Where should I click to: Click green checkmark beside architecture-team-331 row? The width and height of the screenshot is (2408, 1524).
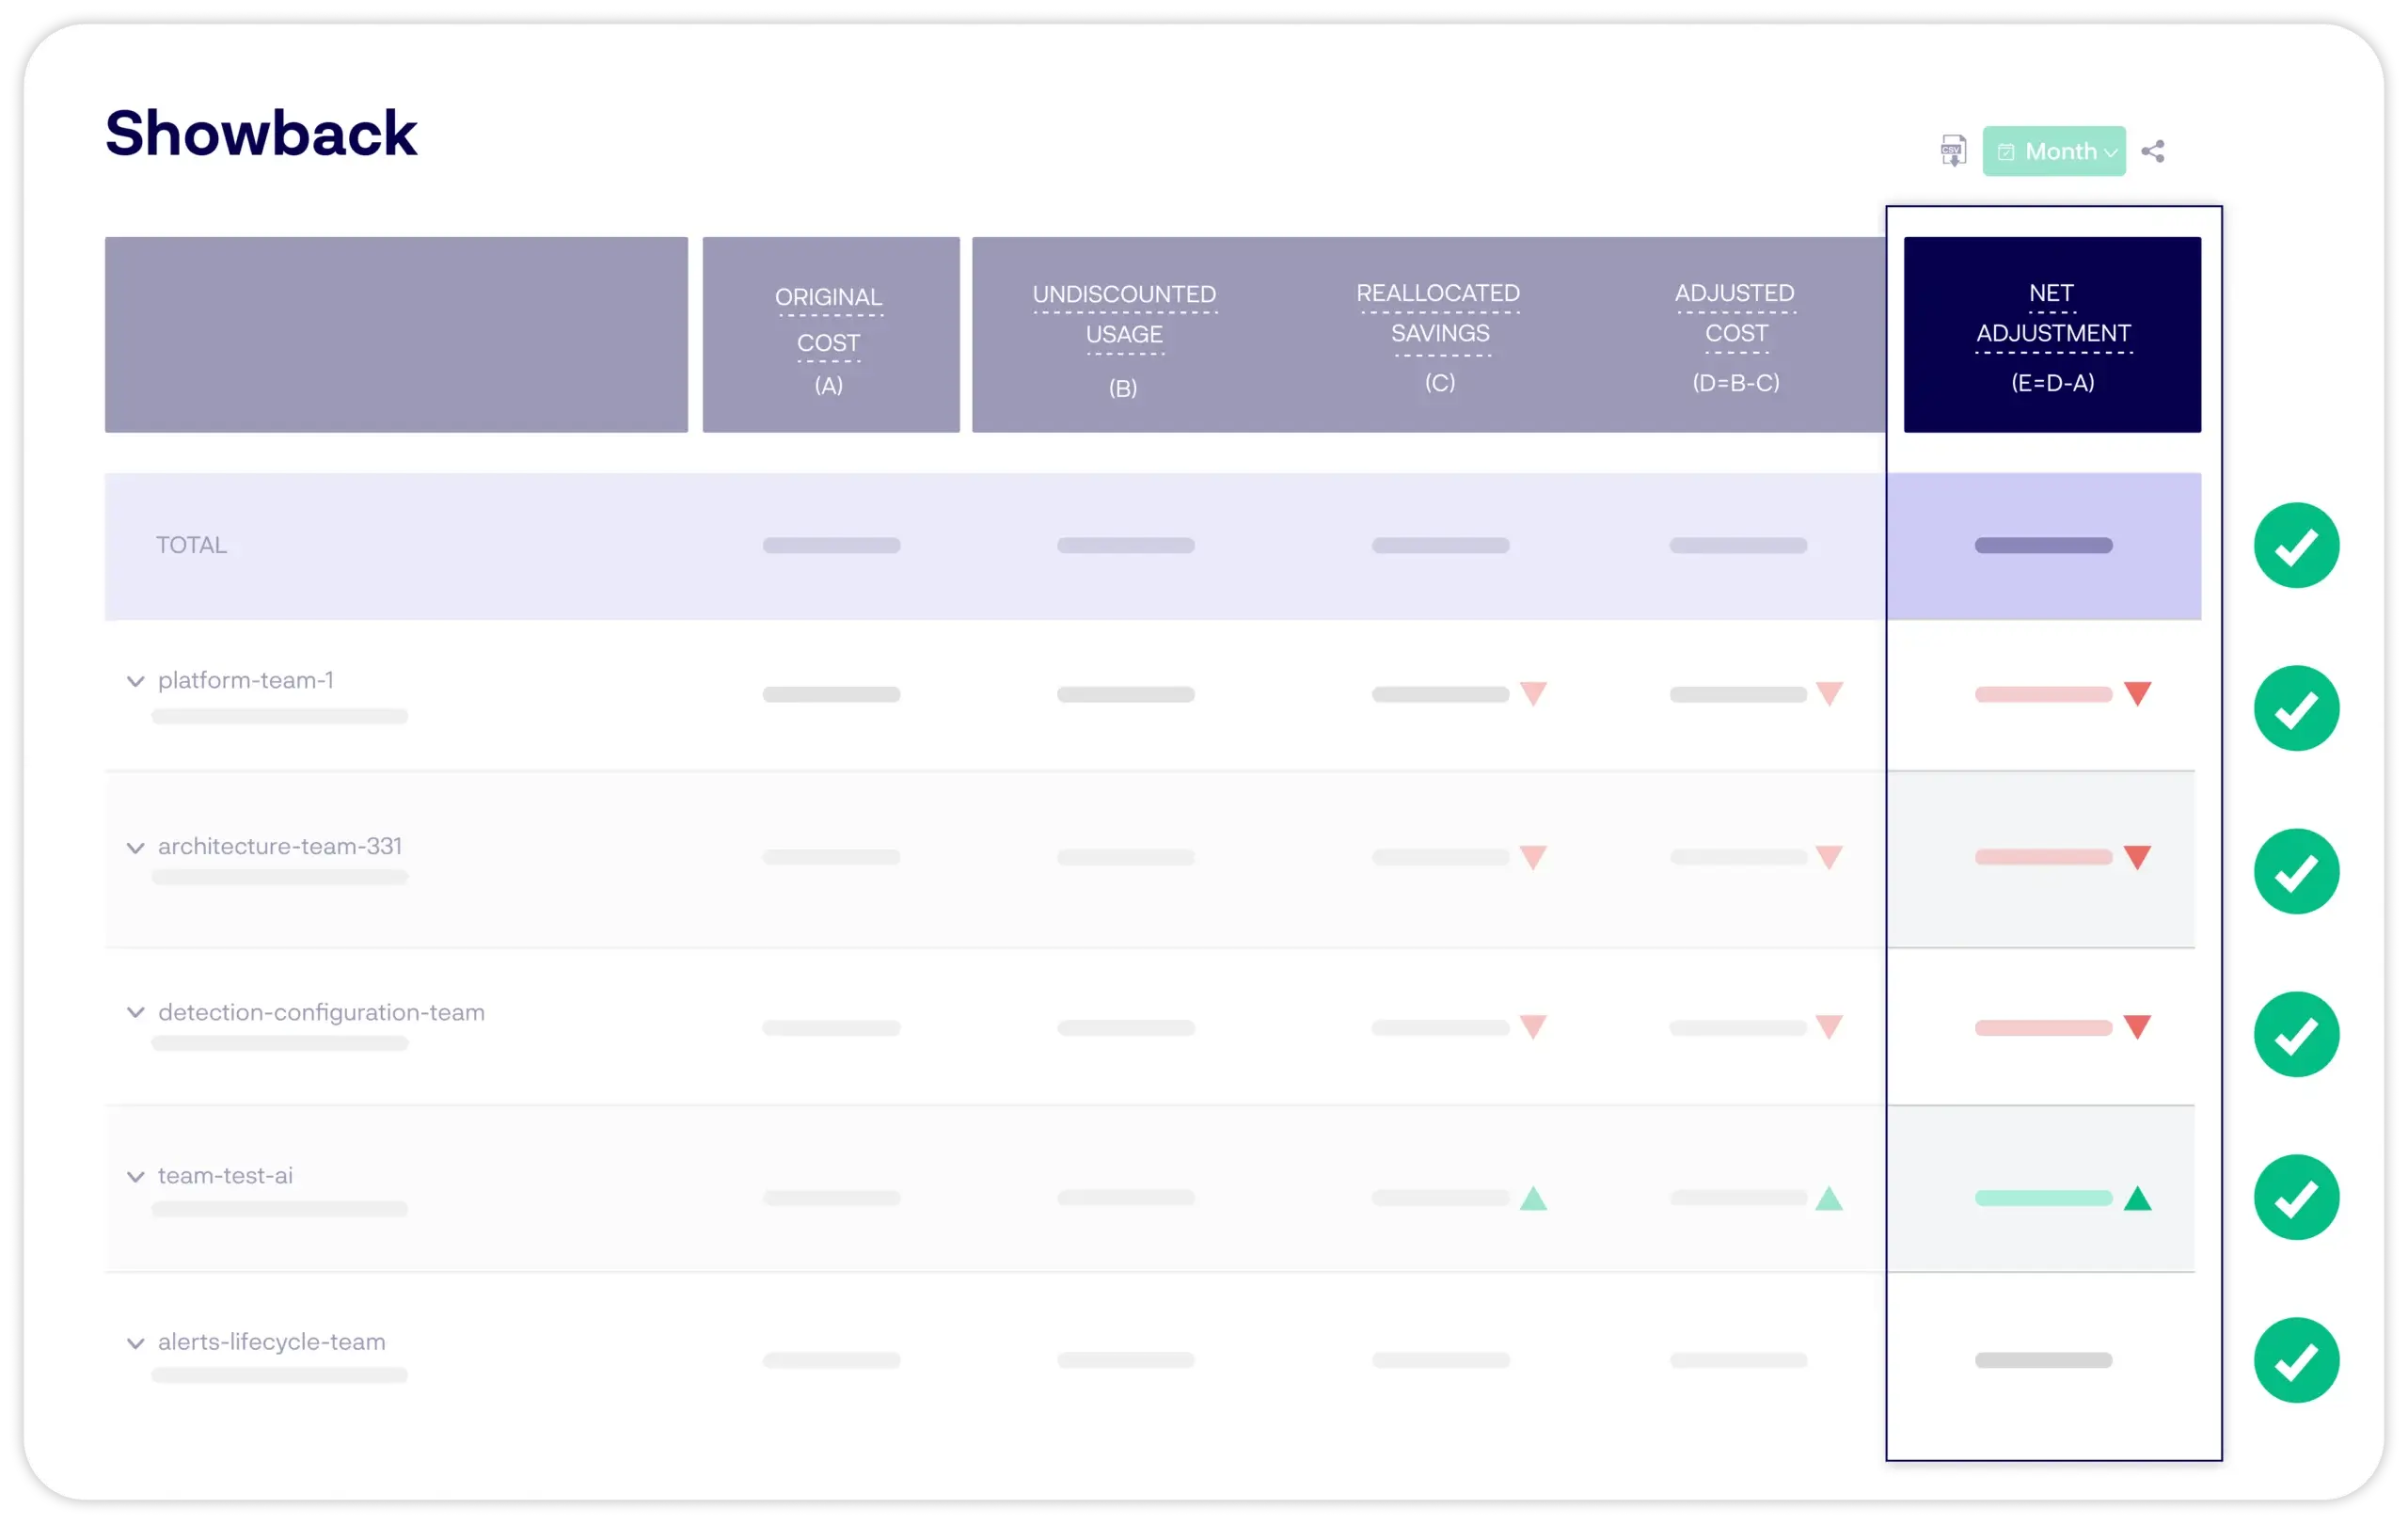[x=2296, y=871]
